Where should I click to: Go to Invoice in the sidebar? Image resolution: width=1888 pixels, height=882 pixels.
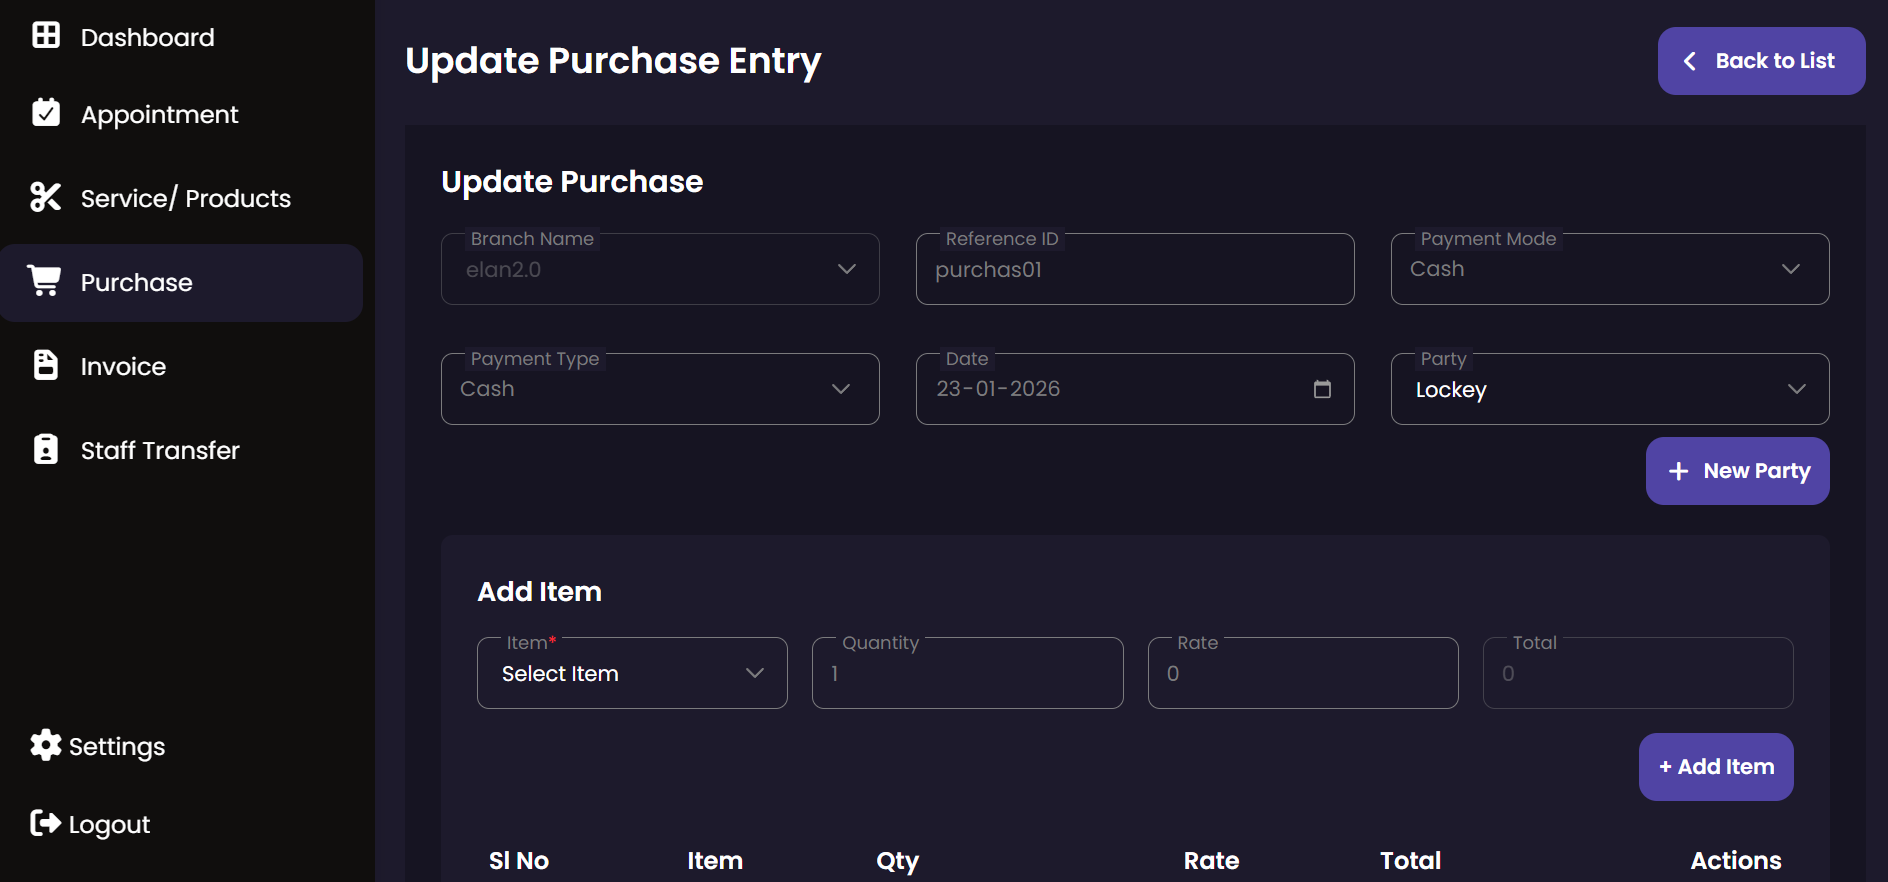coord(123,366)
